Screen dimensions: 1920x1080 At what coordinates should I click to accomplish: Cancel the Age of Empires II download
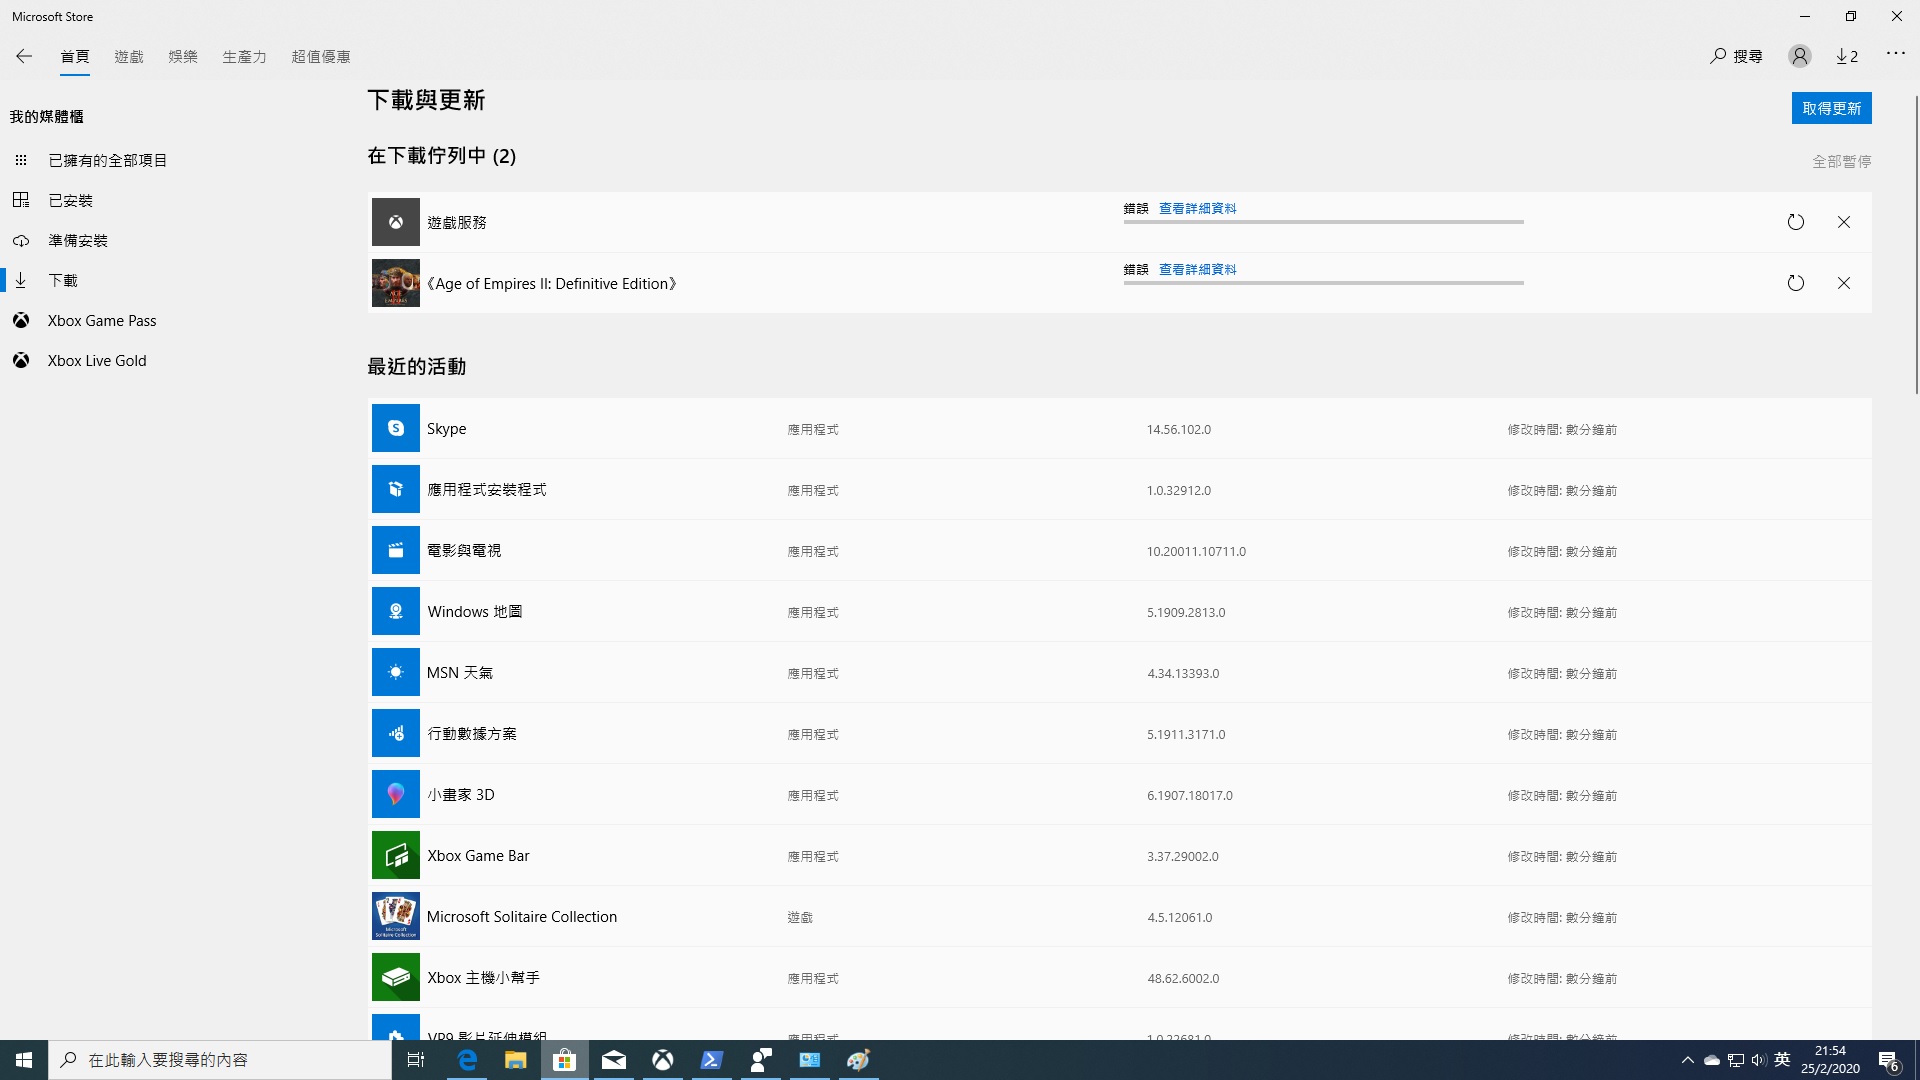[x=1844, y=283]
